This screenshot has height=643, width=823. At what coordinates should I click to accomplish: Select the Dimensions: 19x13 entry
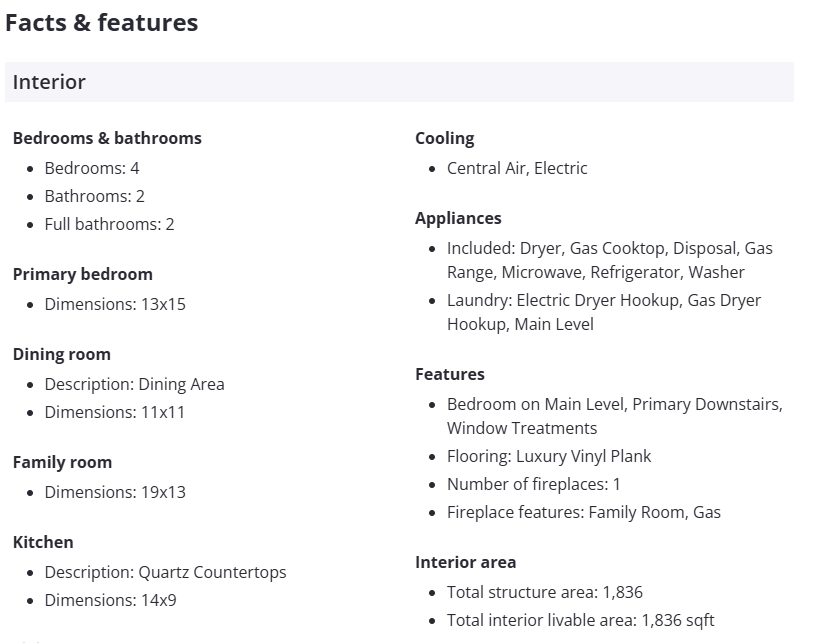(x=115, y=492)
